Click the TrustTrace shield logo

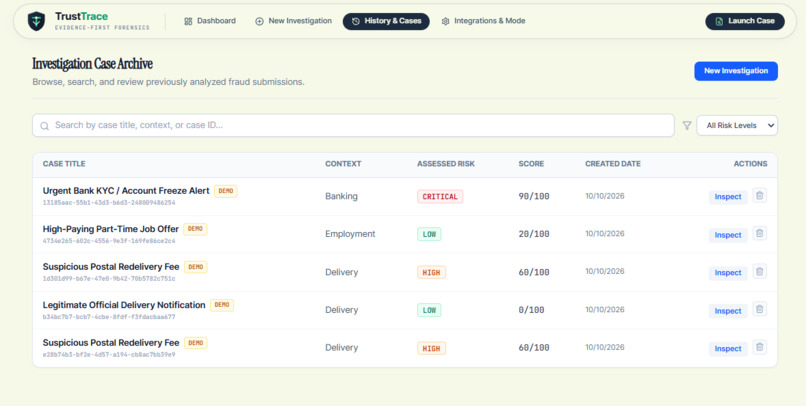point(36,21)
